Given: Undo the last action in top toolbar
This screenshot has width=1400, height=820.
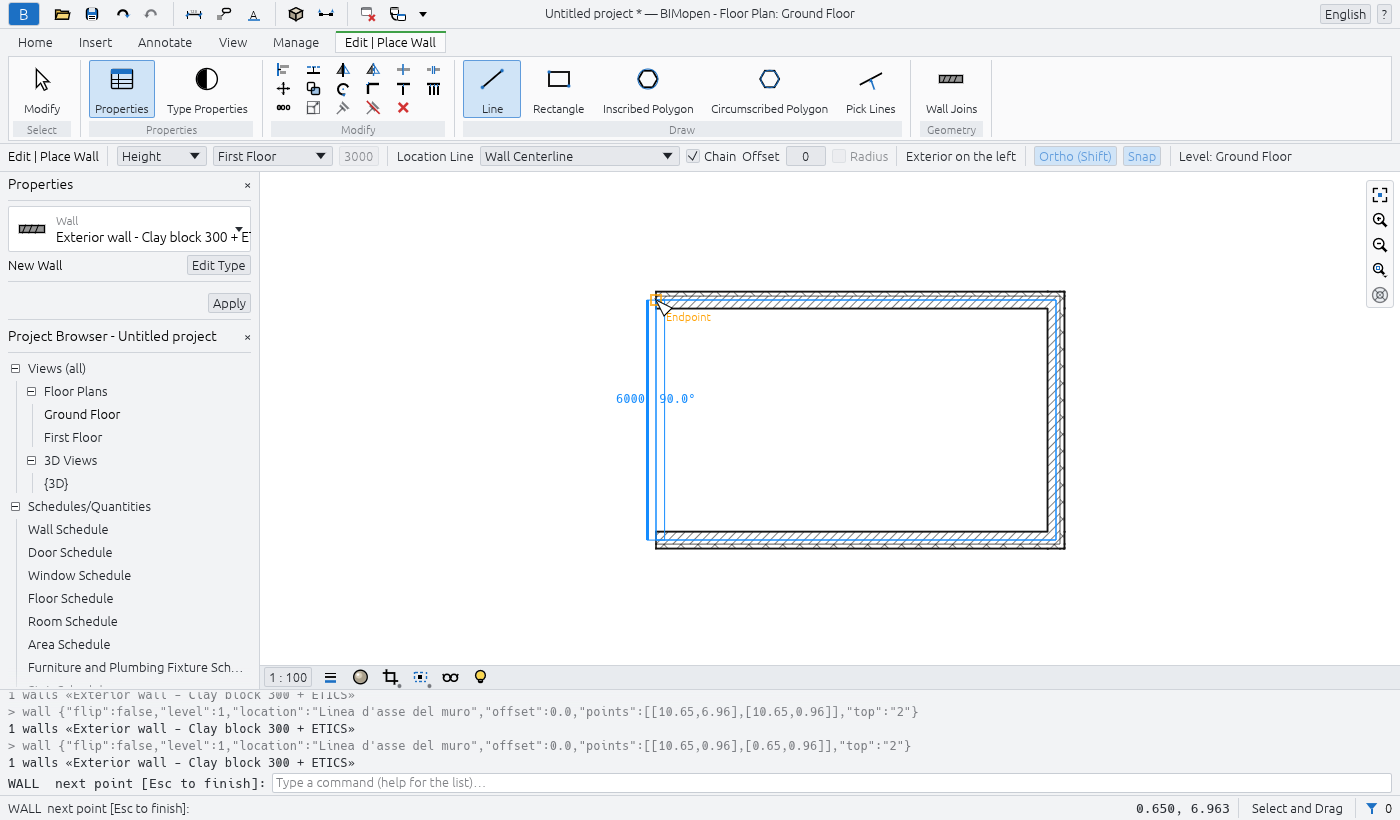Looking at the screenshot, I should 122,14.
